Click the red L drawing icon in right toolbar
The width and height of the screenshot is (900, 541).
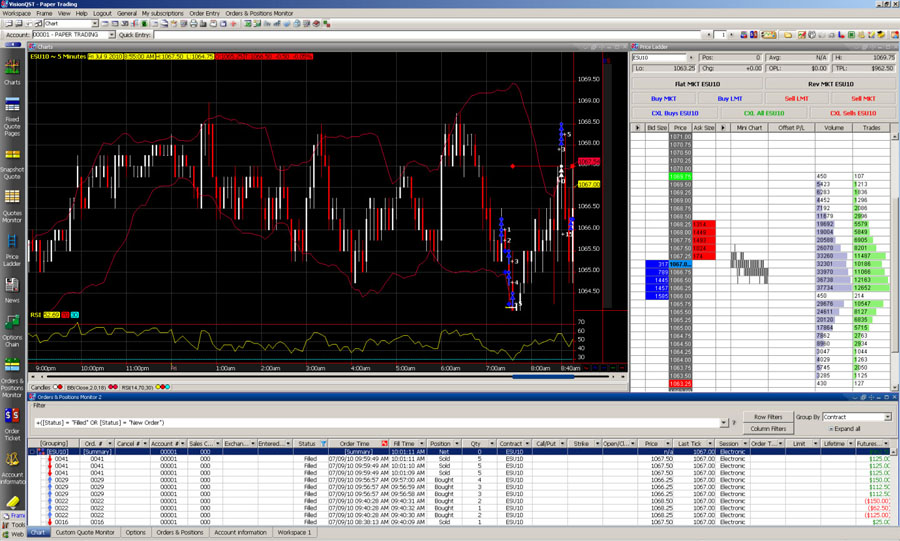click(x=841, y=34)
